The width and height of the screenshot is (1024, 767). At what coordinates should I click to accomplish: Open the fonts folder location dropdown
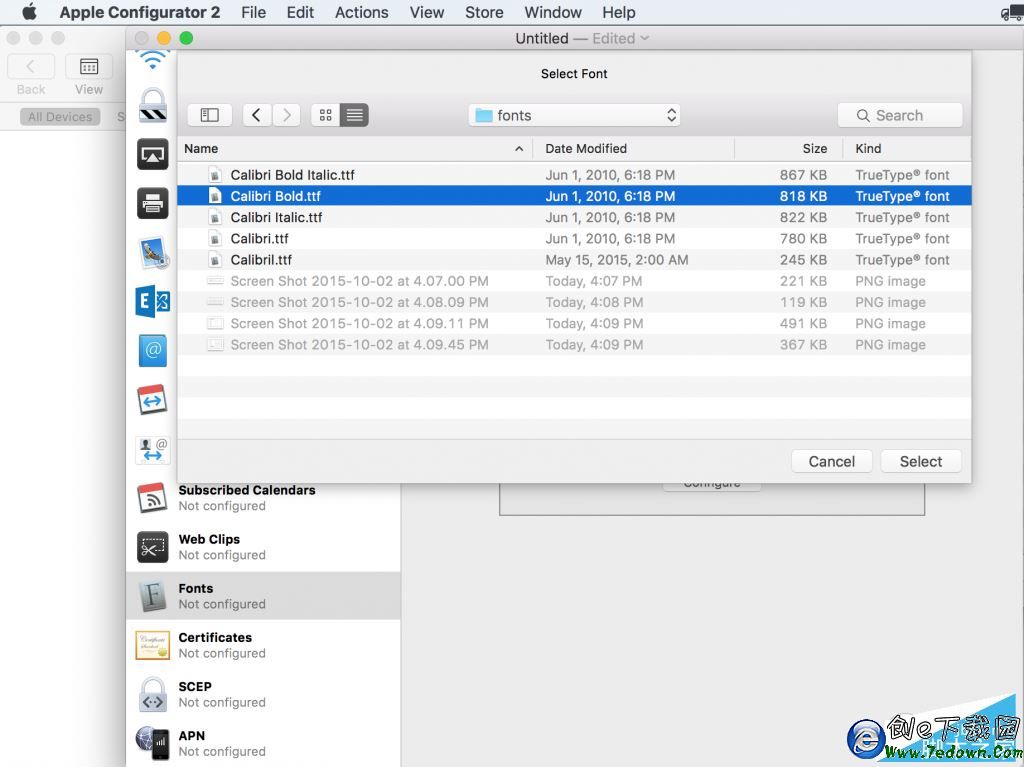coord(574,115)
